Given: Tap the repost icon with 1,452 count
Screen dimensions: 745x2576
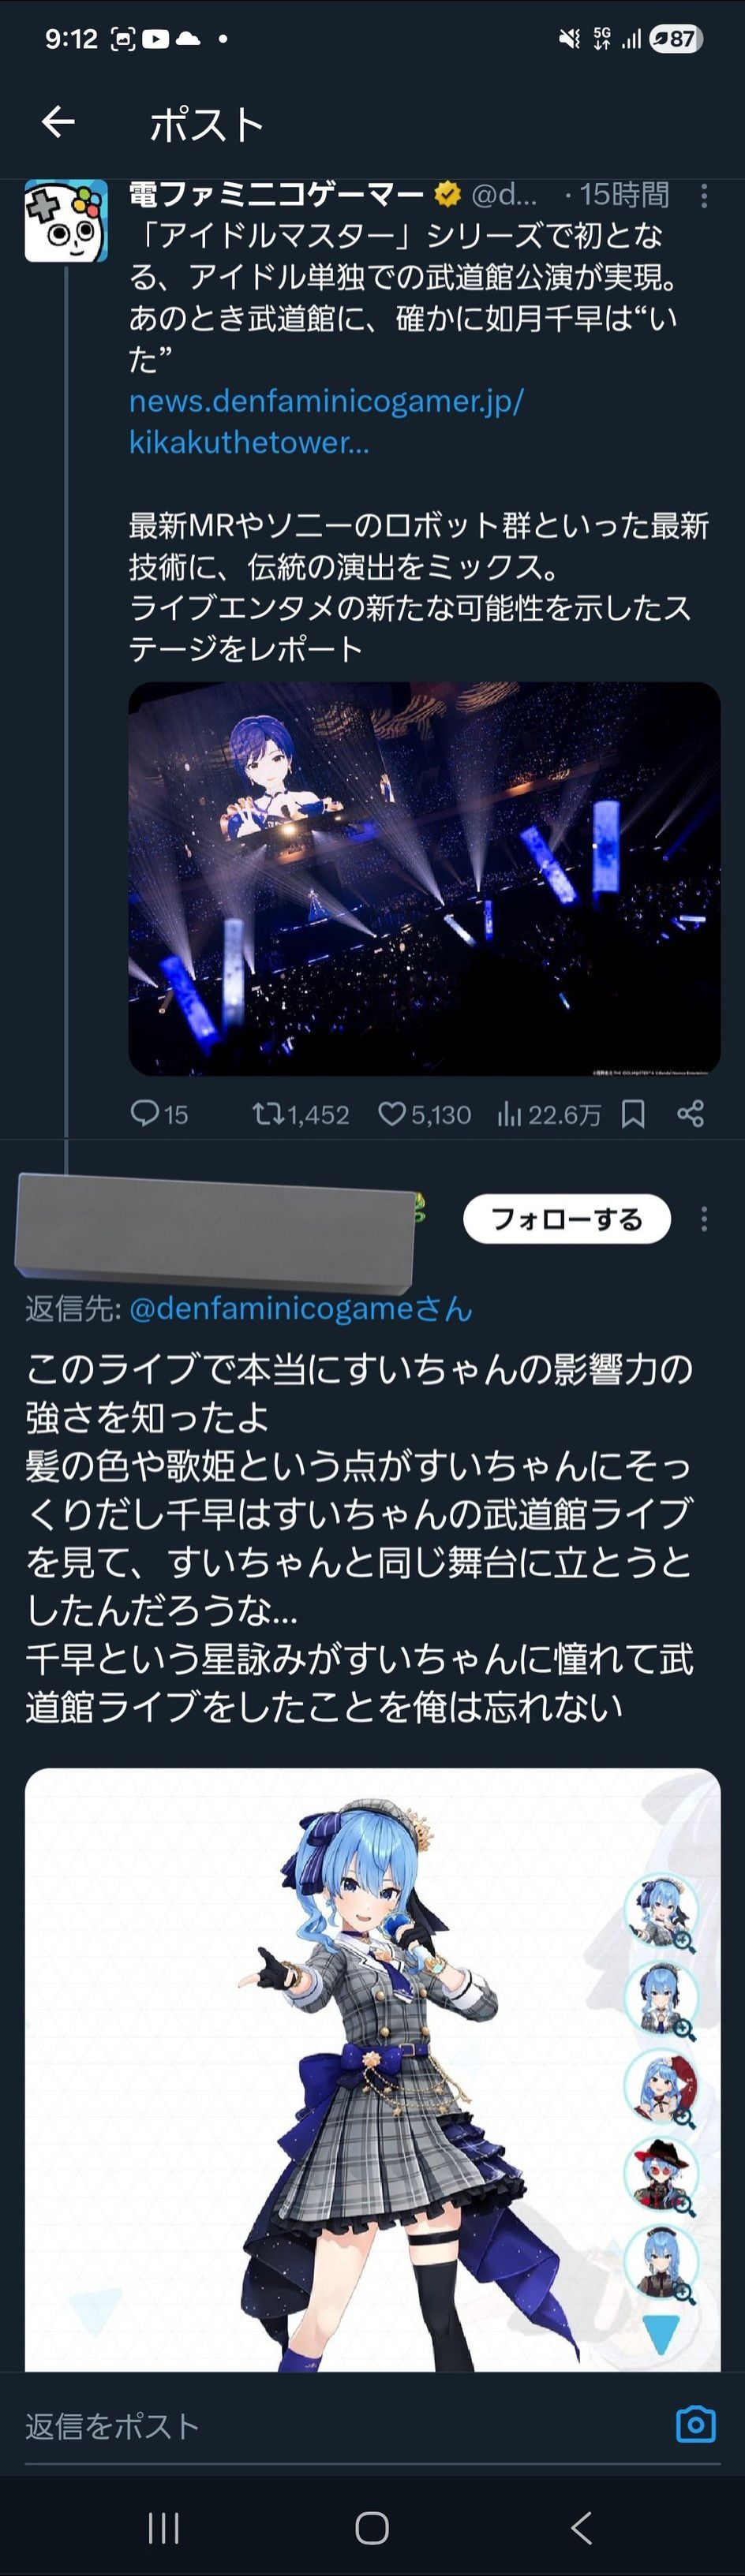Looking at the screenshot, I should [268, 1113].
